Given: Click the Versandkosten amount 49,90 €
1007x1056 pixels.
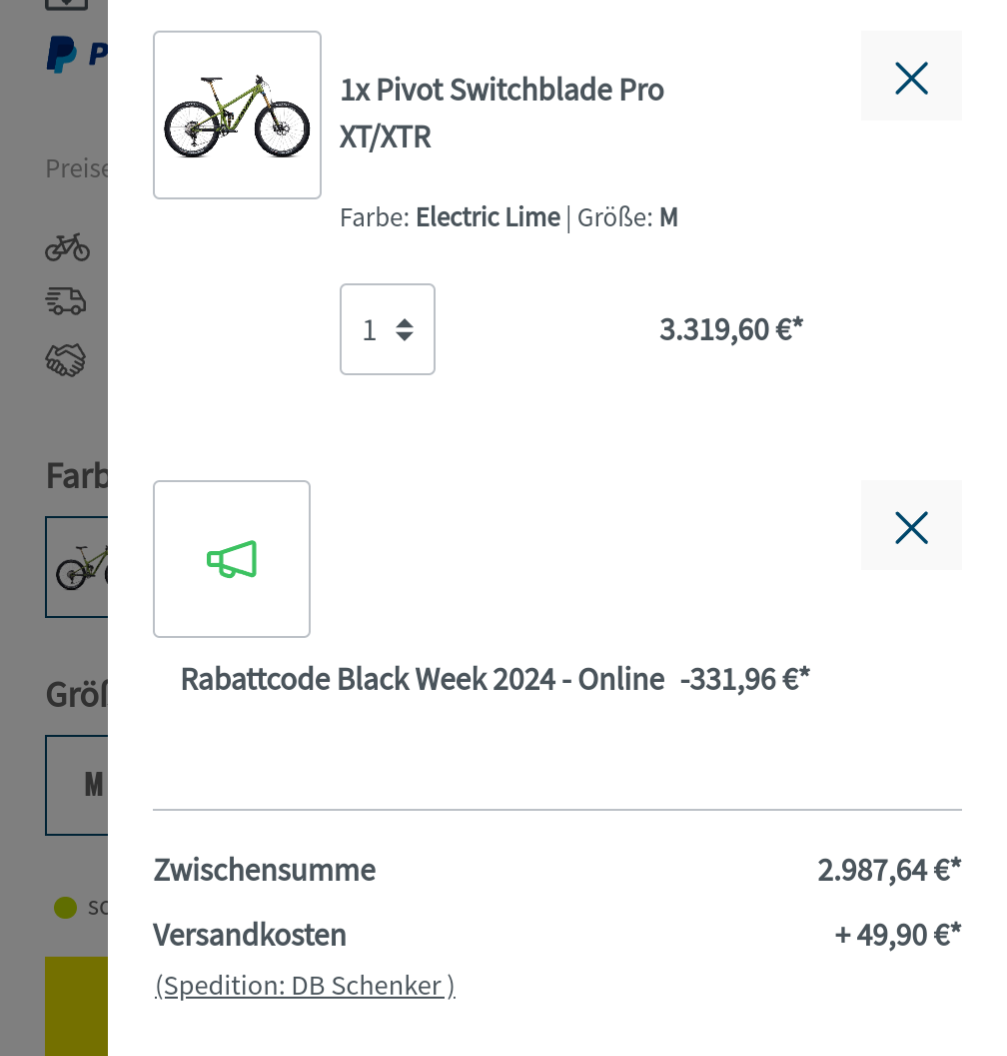Looking at the screenshot, I should coord(897,935).
